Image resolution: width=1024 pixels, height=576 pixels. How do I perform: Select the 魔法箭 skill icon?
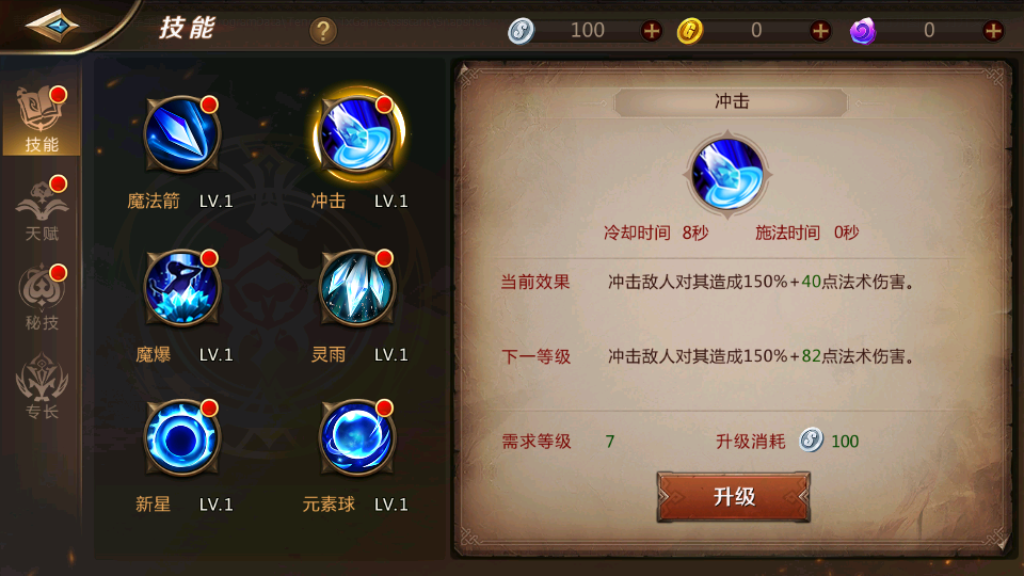point(182,134)
